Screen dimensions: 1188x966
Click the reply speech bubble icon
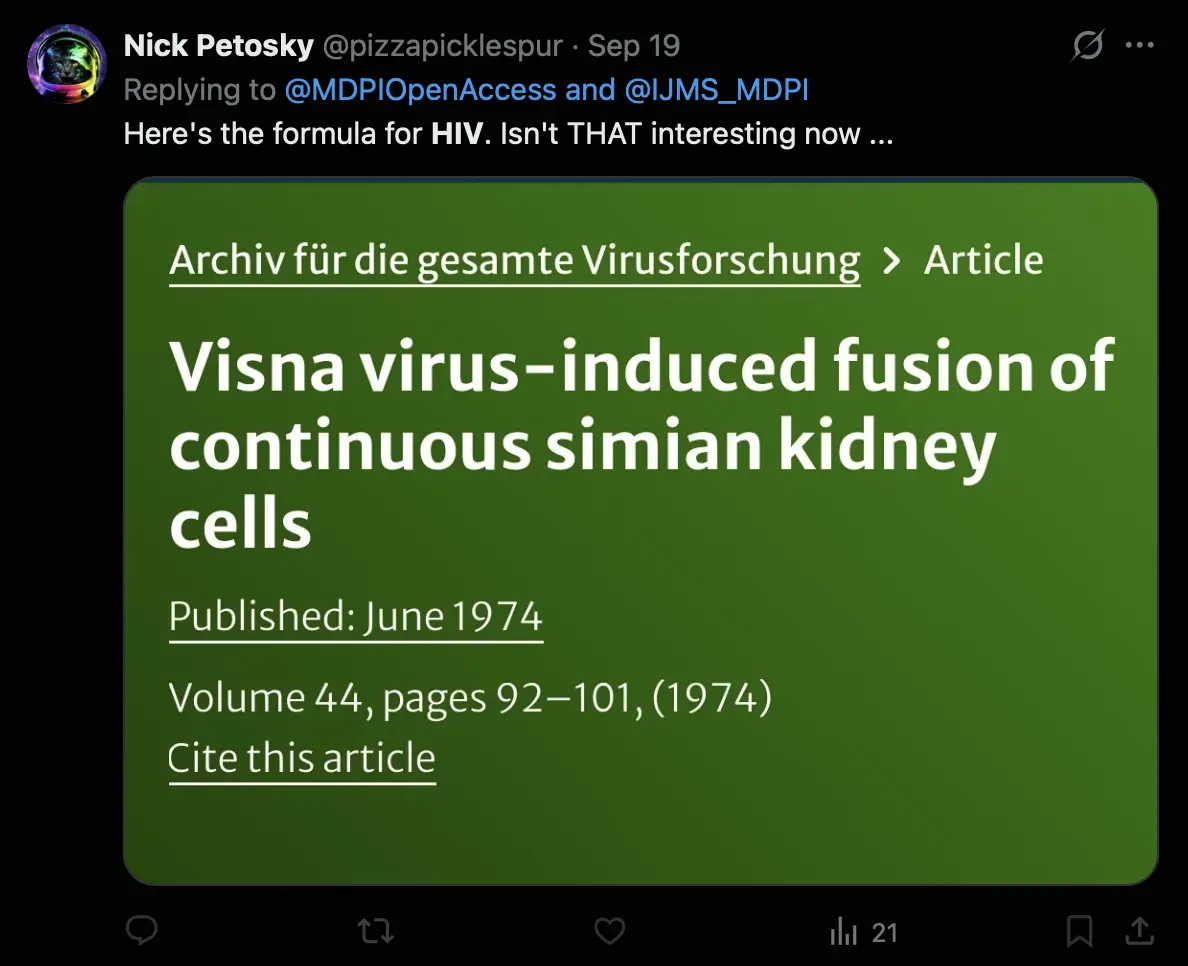(x=143, y=932)
